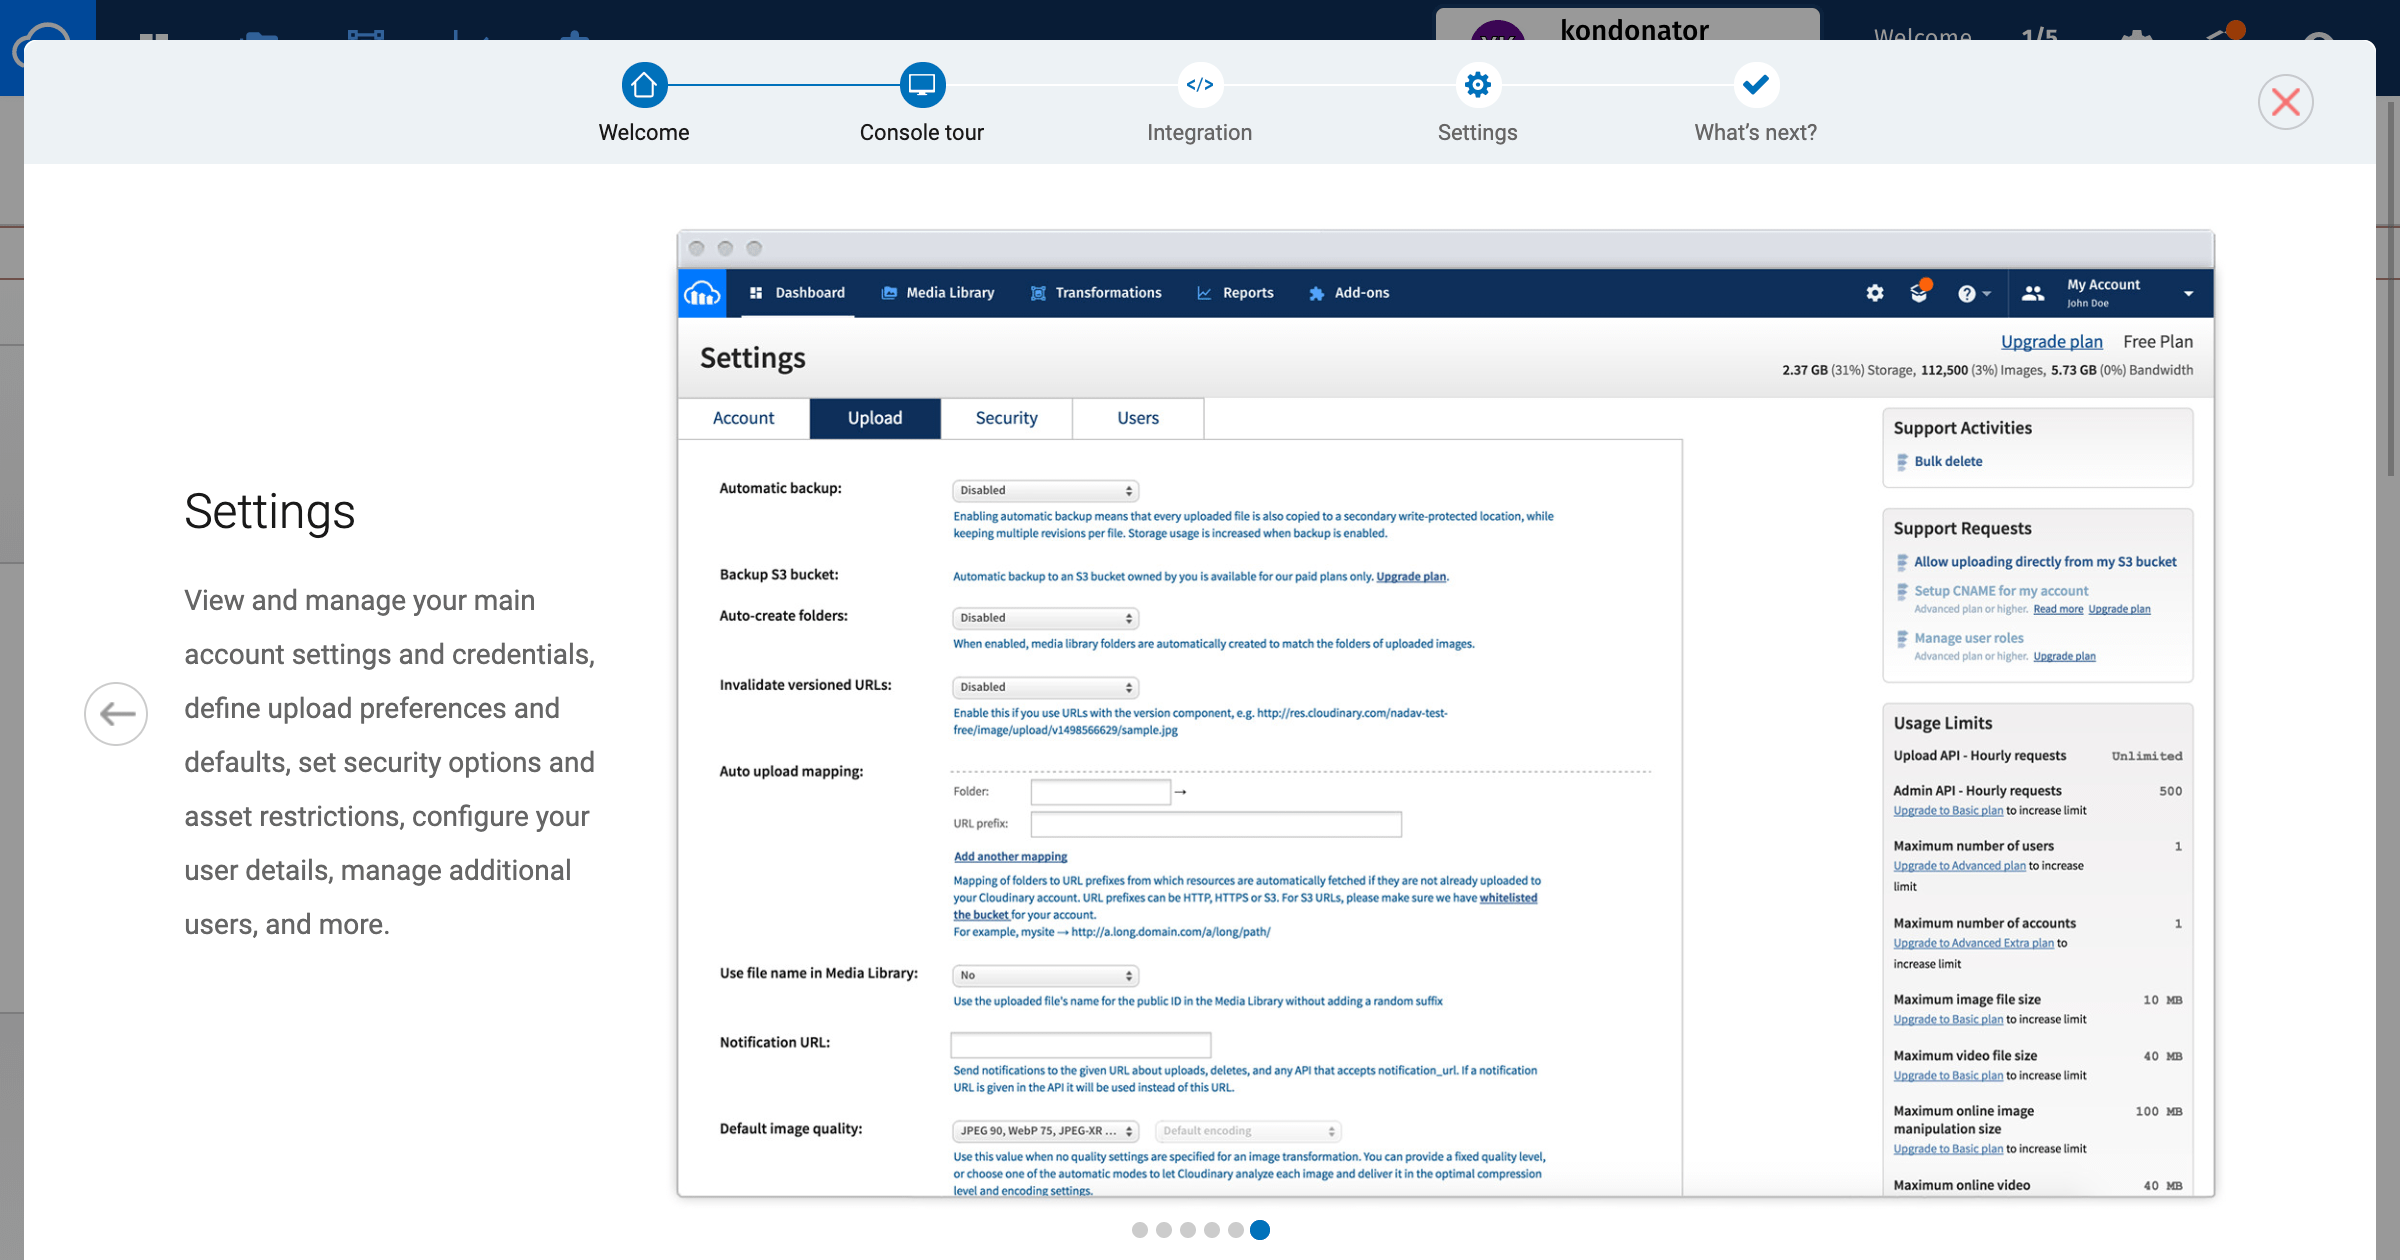
Task: Click the Cloudinary cloud logo in screenshot
Action: [702, 293]
